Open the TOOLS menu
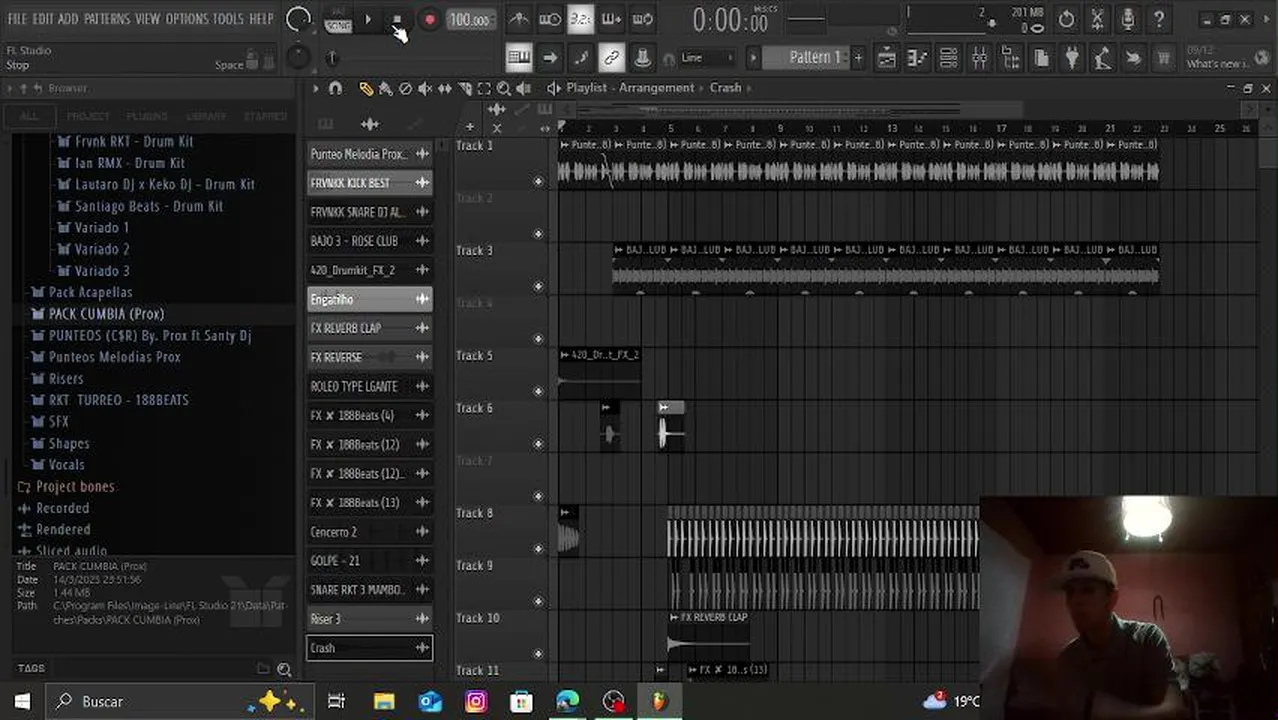1278x720 pixels. (x=228, y=19)
